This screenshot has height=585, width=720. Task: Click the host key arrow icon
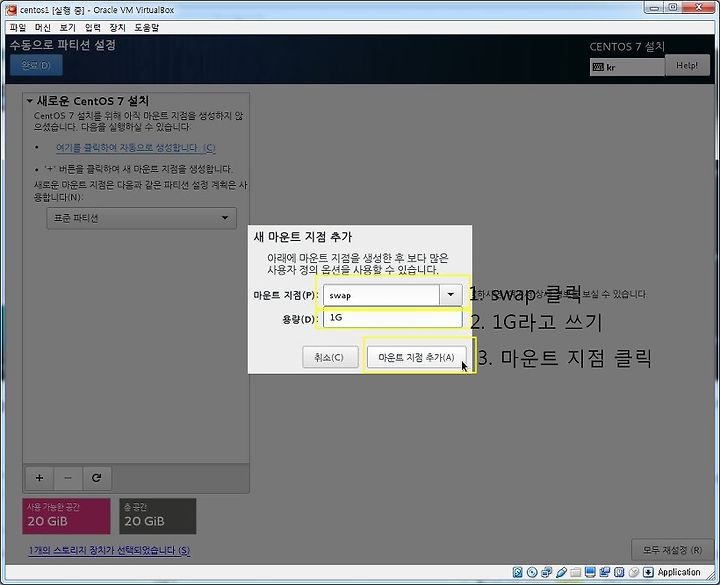648,572
